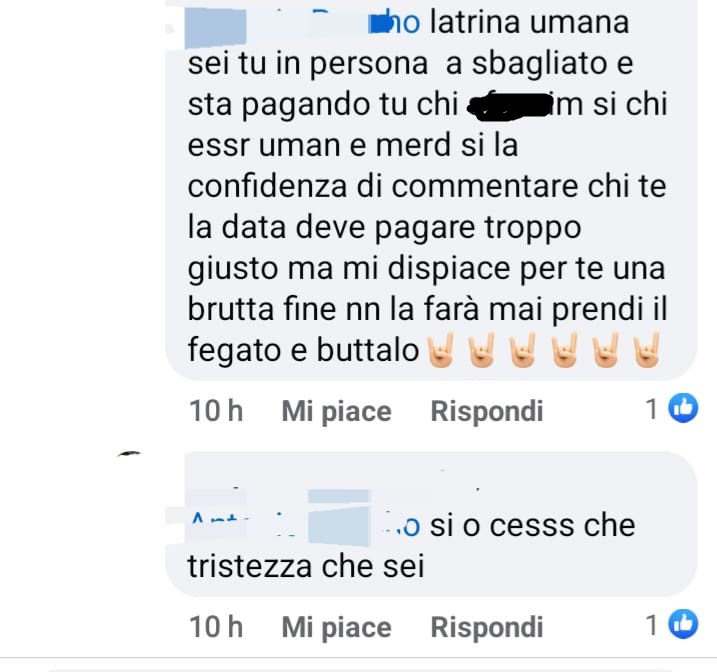Open the '10 h' timestamp of the second comment
The height and width of the screenshot is (672, 717).
[216, 627]
